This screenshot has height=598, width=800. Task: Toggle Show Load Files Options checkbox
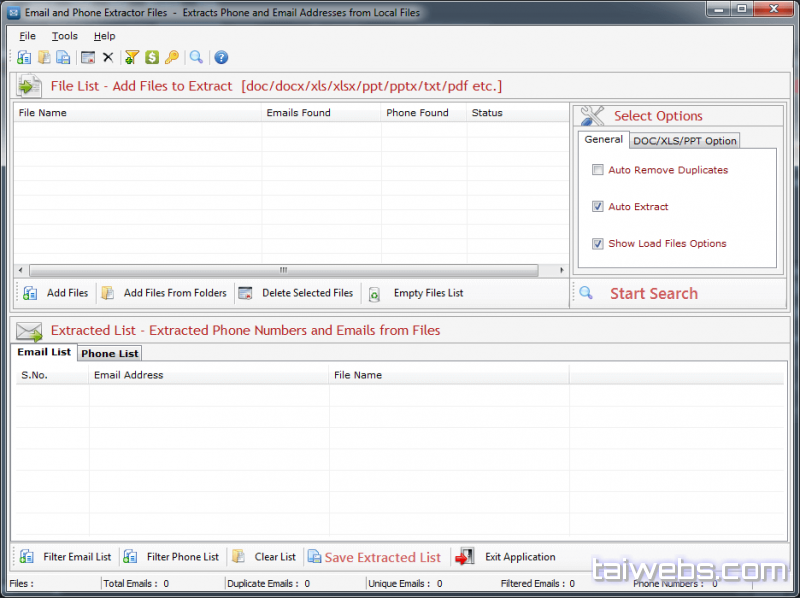tap(598, 244)
